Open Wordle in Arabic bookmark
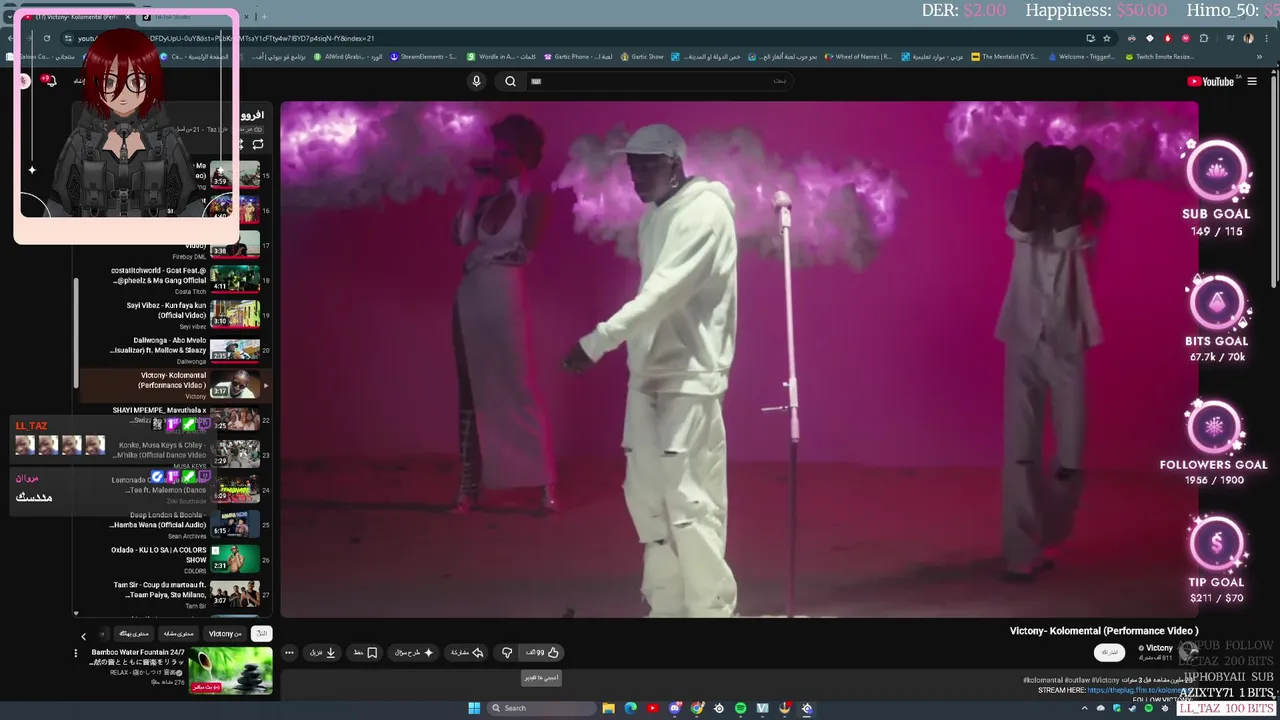This screenshot has height=720, width=1280. click(501, 57)
